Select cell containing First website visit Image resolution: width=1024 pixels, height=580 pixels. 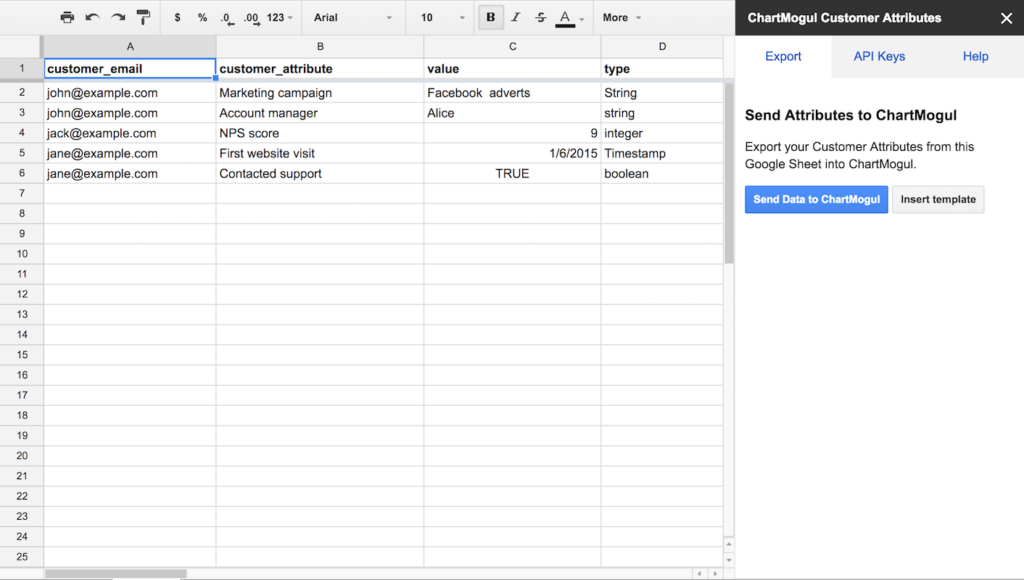[x=320, y=153]
